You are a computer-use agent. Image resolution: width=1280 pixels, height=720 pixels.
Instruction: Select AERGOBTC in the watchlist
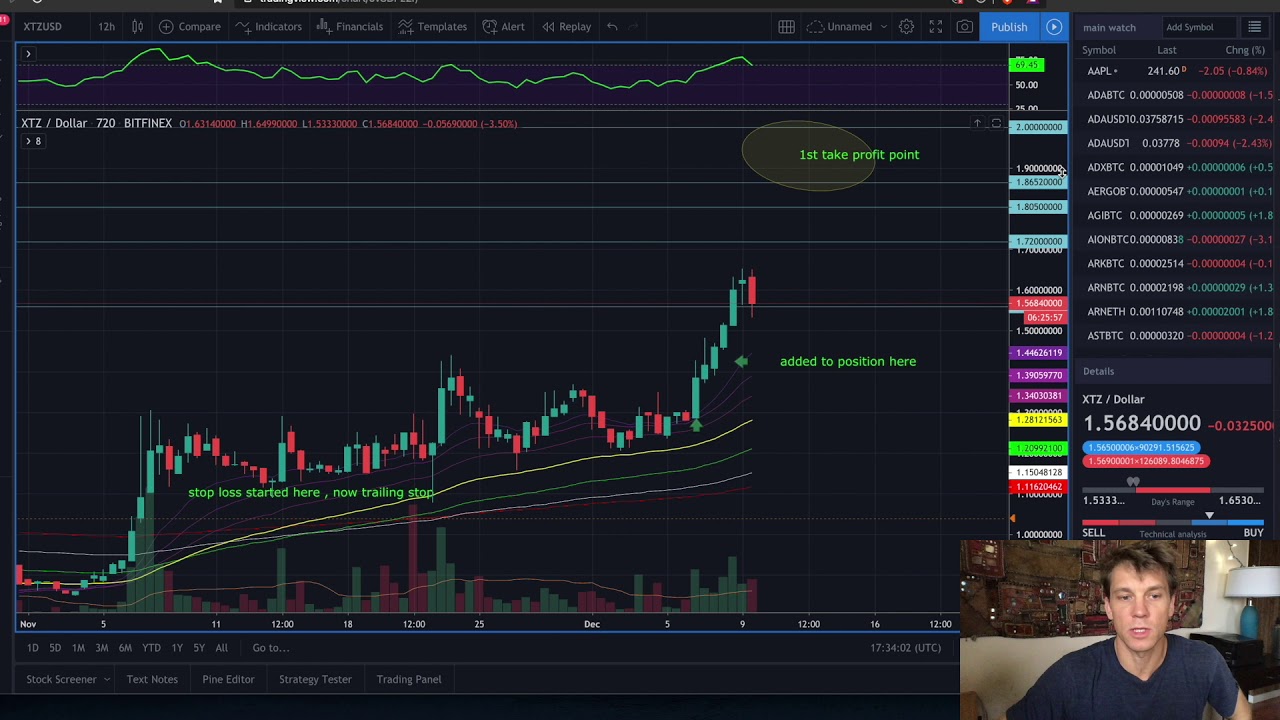point(1176,191)
